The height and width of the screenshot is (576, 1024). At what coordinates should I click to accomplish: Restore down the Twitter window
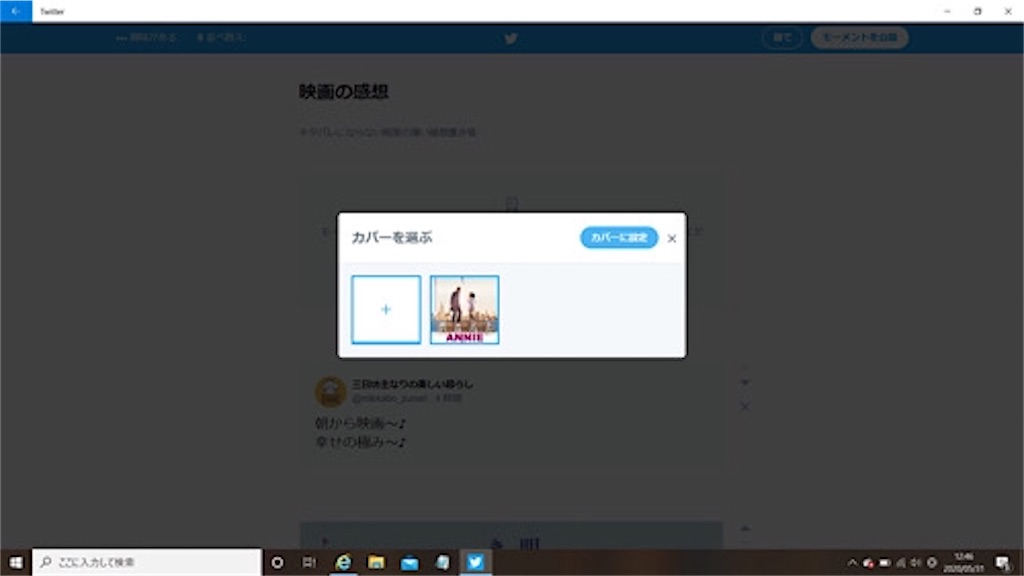tap(978, 11)
